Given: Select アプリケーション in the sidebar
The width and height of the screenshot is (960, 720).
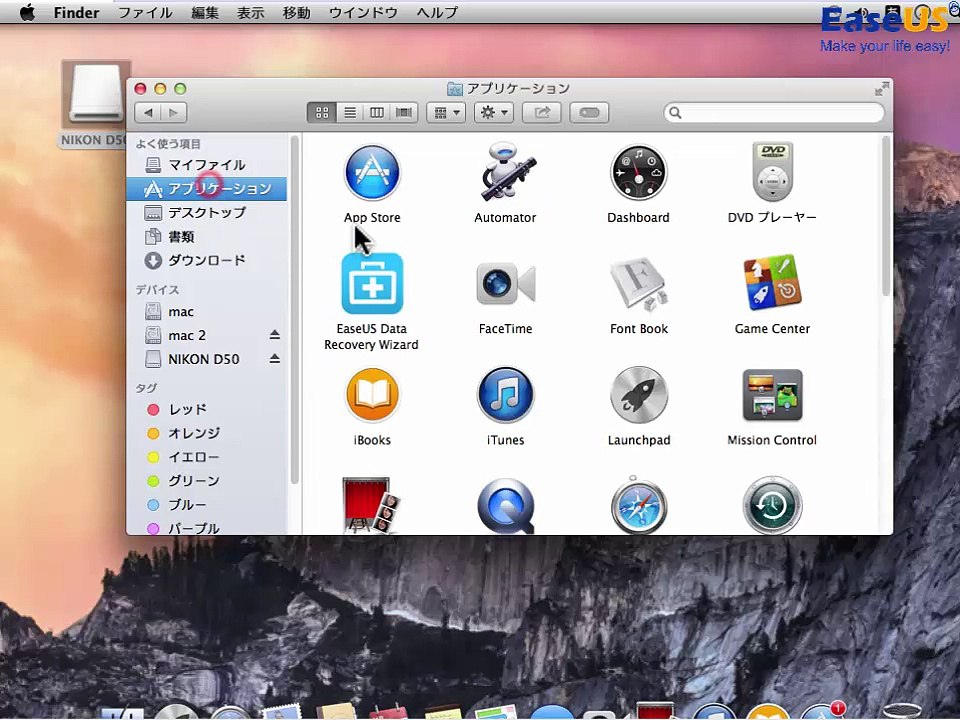Looking at the screenshot, I should pyautogui.click(x=207, y=189).
